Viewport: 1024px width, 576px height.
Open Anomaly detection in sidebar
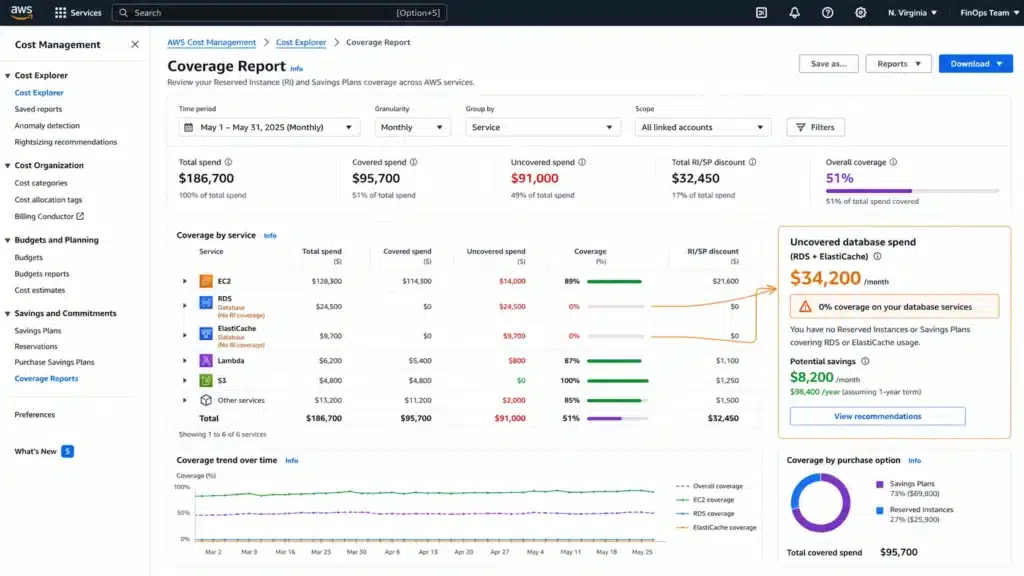[x=47, y=125]
